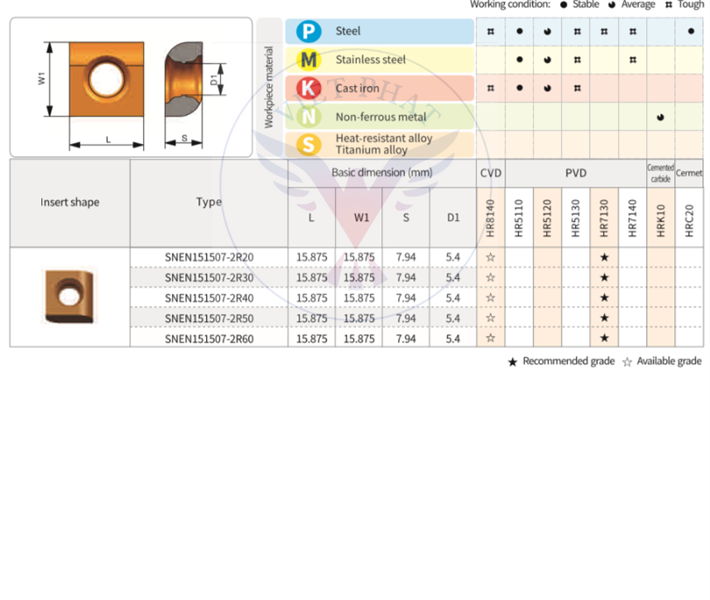This screenshot has width=710, height=600.
Task: Click the blue P steel icon
Action: click(308, 31)
